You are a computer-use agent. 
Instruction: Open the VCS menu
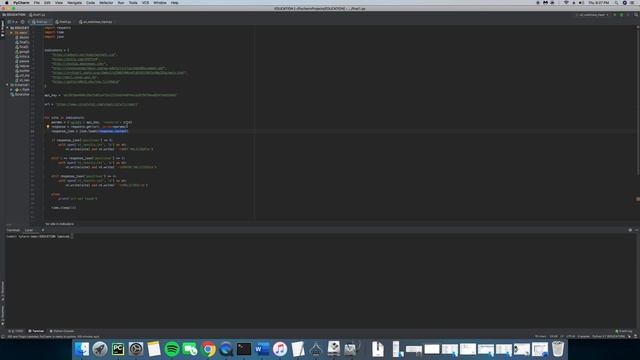pyautogui.click(x=145, y=2)
